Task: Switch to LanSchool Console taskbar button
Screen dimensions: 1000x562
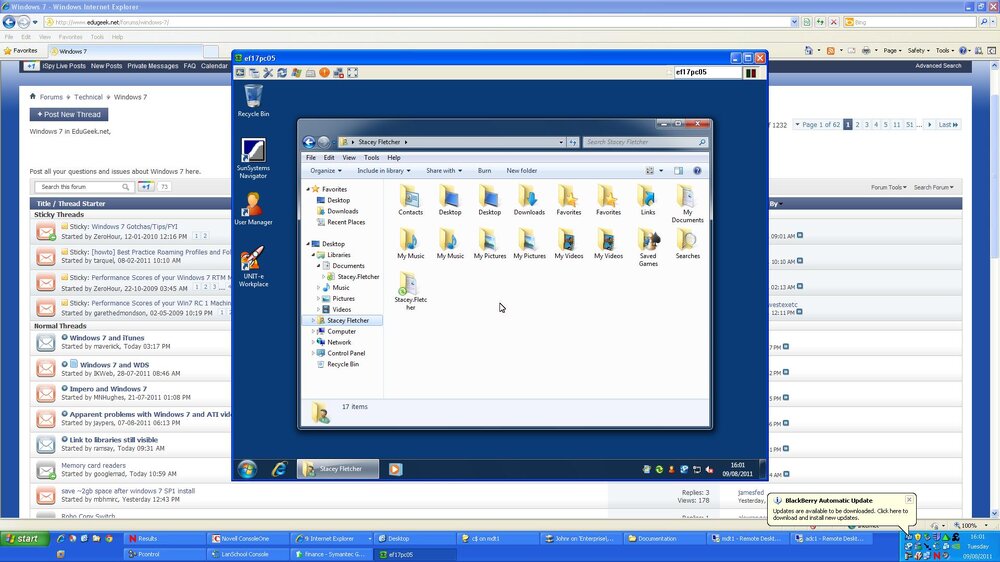Action: 247,554
